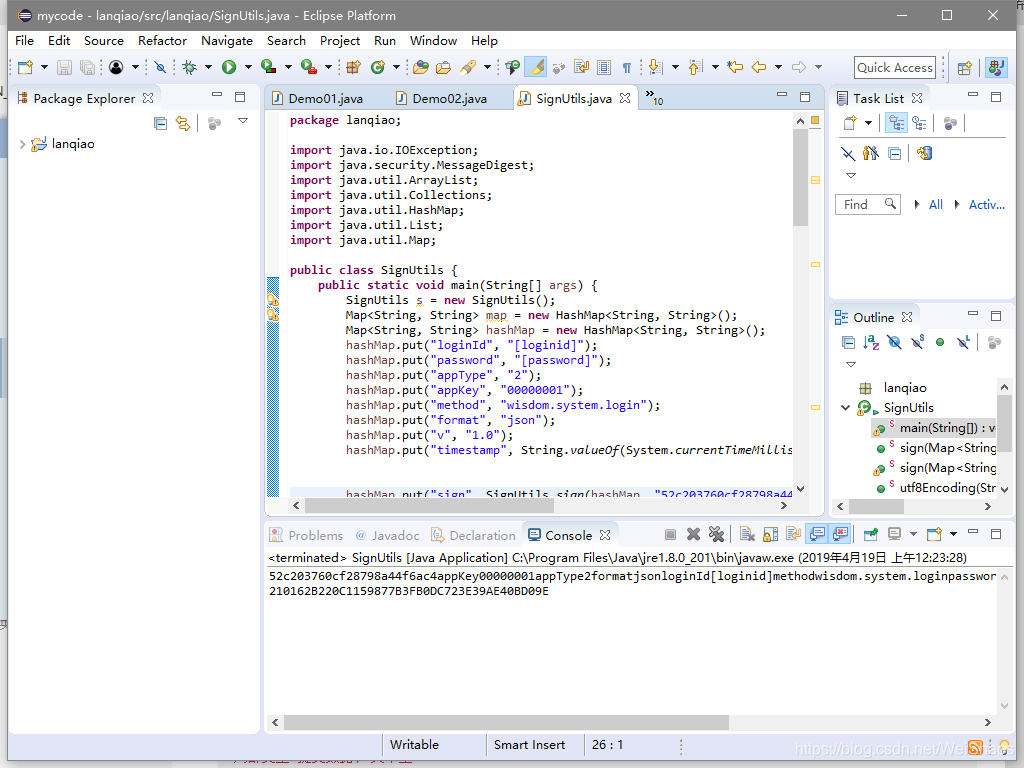1024x768 pixels.
Task: Run the program with green Run button
Action: click(x=229, y=67)
